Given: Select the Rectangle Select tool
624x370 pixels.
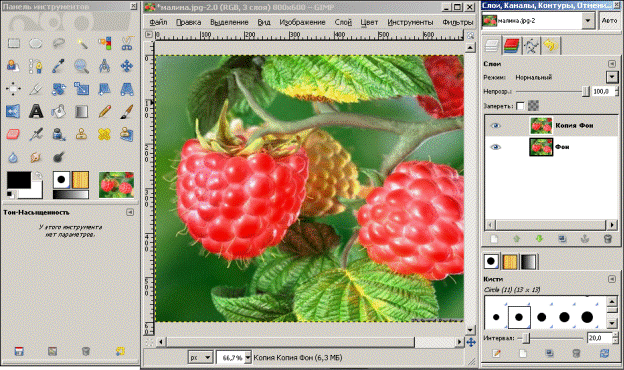Looking at the screenshot, I should [x=14, y=43].
